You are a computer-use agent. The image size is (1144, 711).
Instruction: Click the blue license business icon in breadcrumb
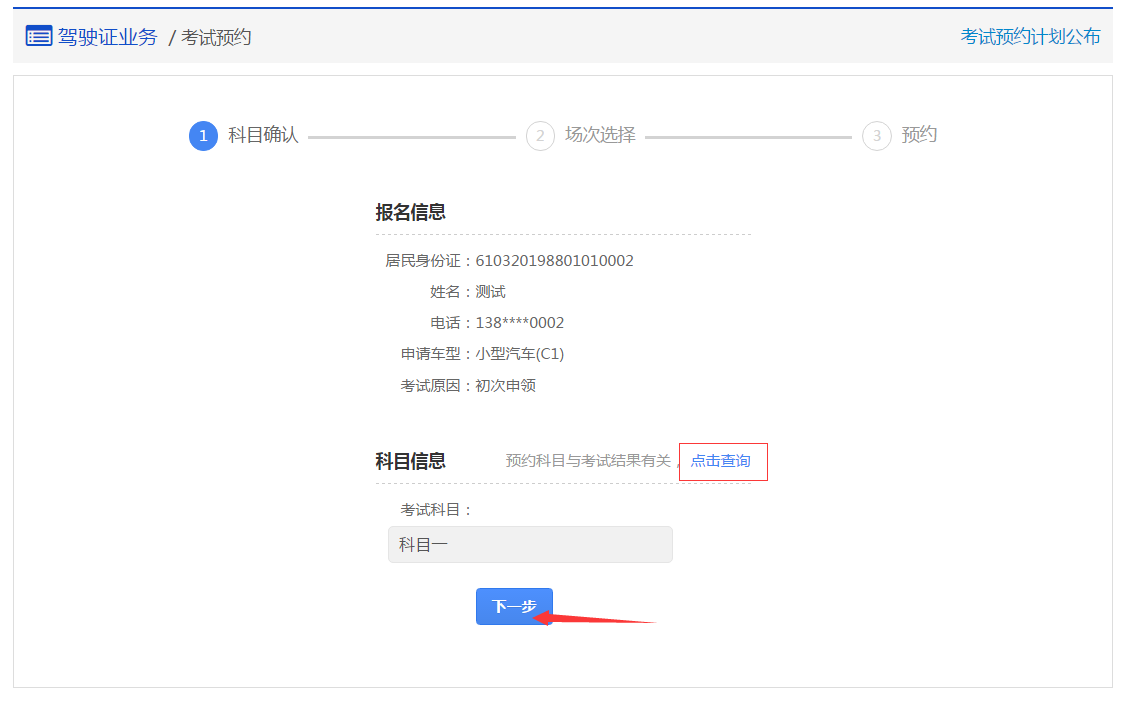point(36,36)
